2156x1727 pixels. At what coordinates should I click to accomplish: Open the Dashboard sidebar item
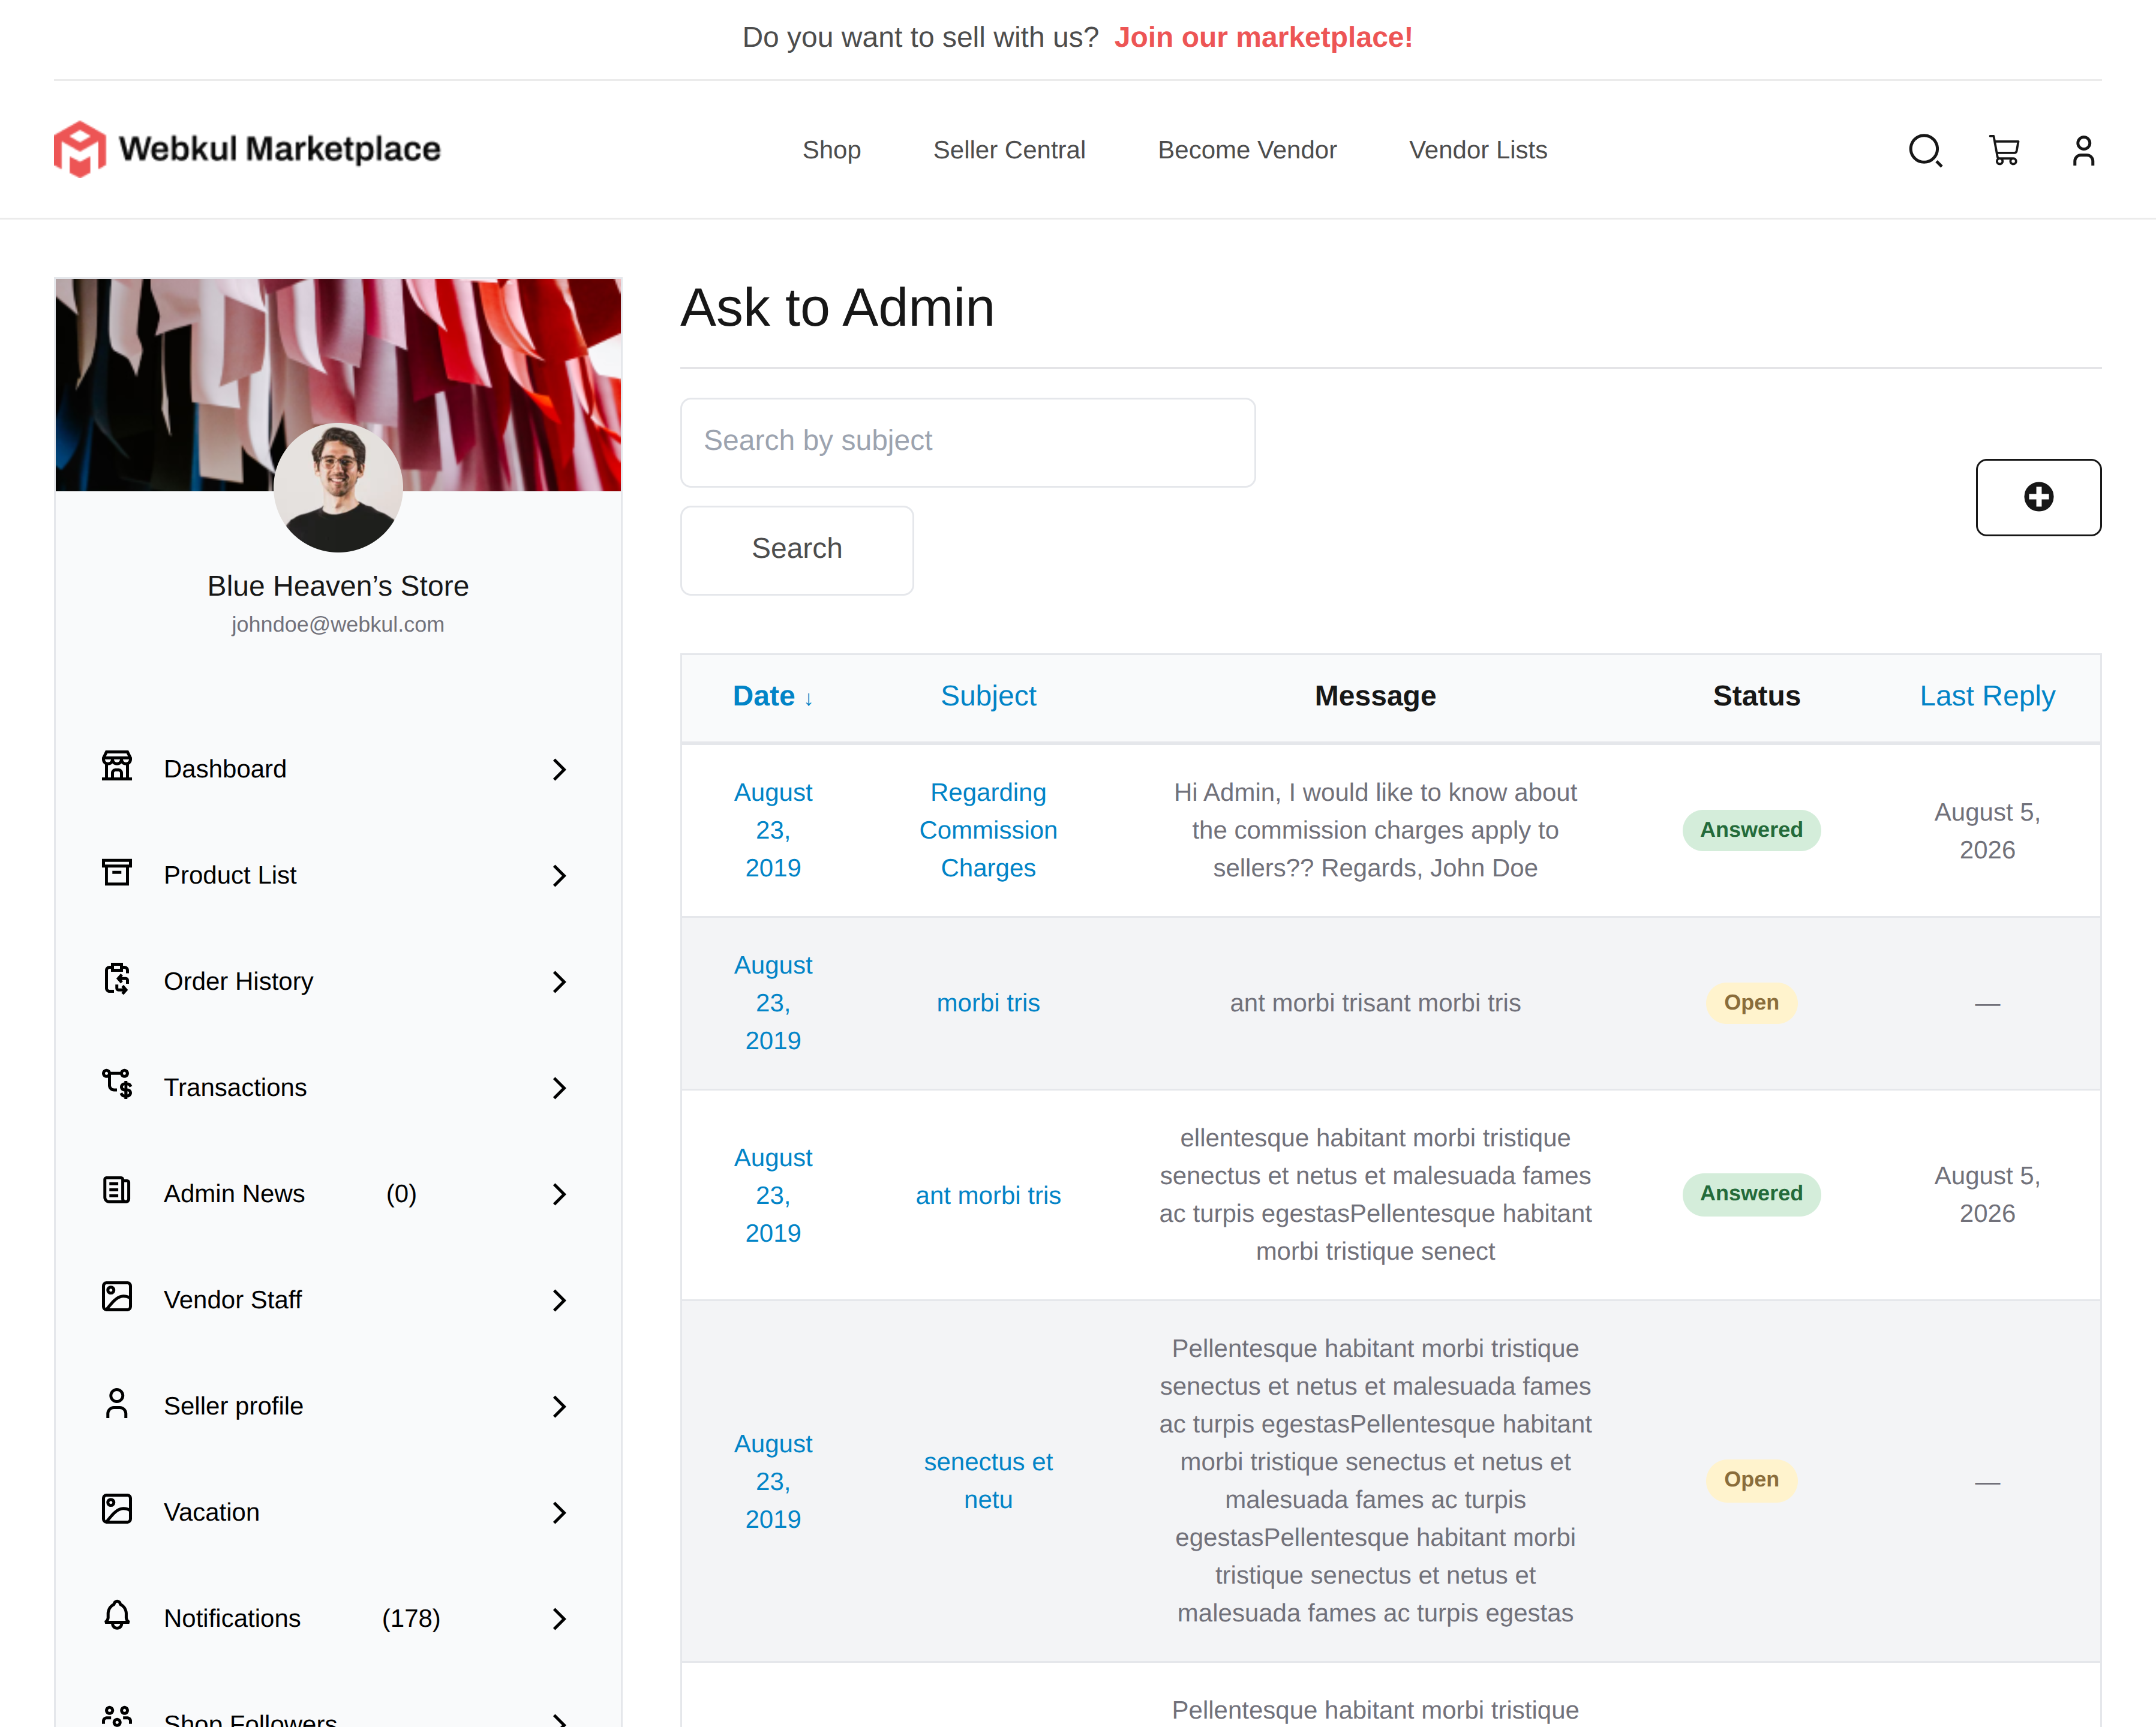point(338,769)
